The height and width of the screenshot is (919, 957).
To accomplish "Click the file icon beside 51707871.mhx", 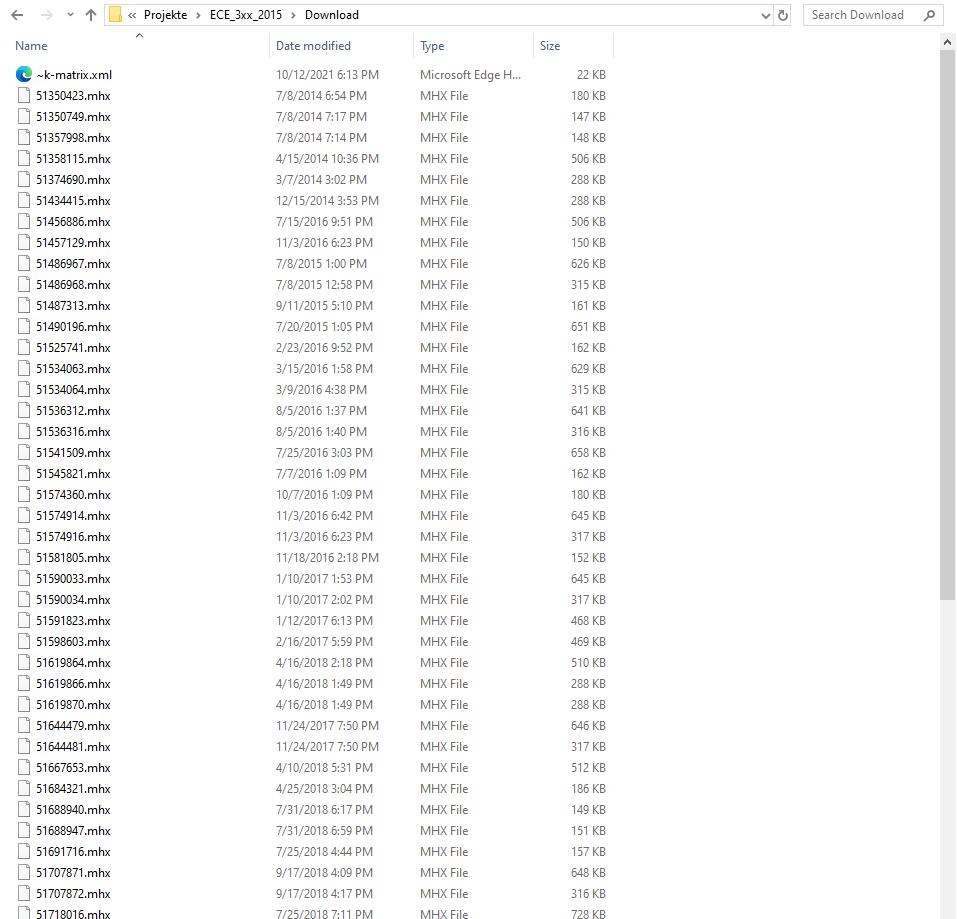I will click(x=23, y=872).
